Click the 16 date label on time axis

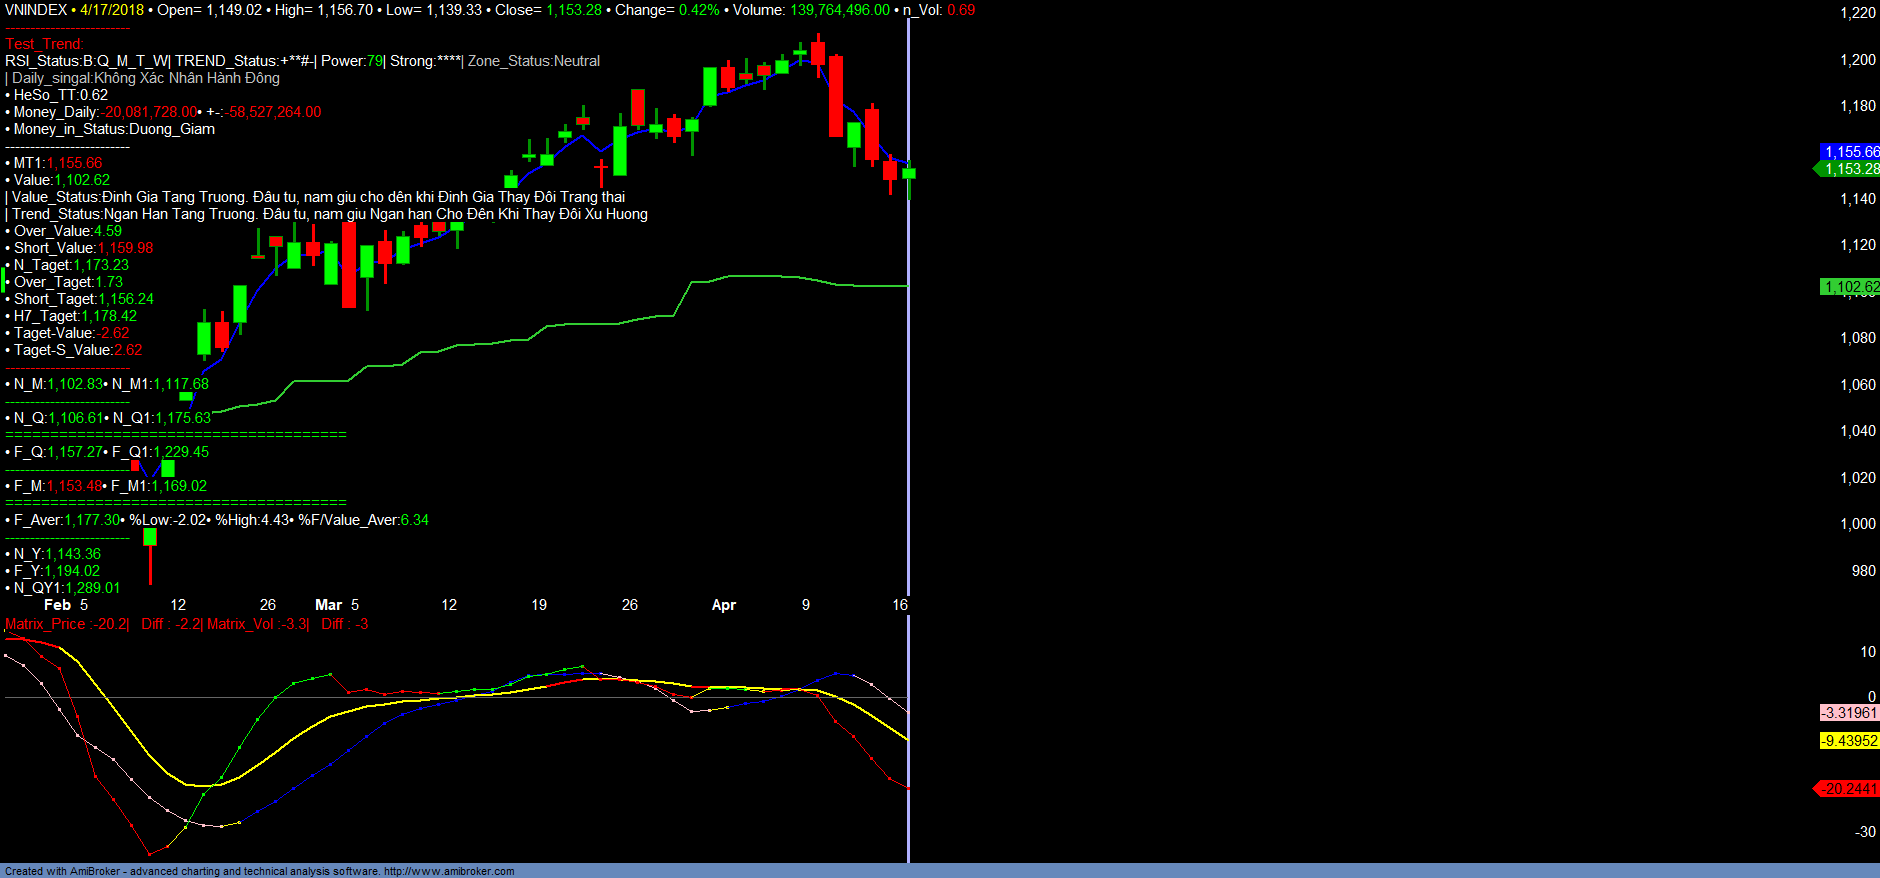[x=900, y=605]
